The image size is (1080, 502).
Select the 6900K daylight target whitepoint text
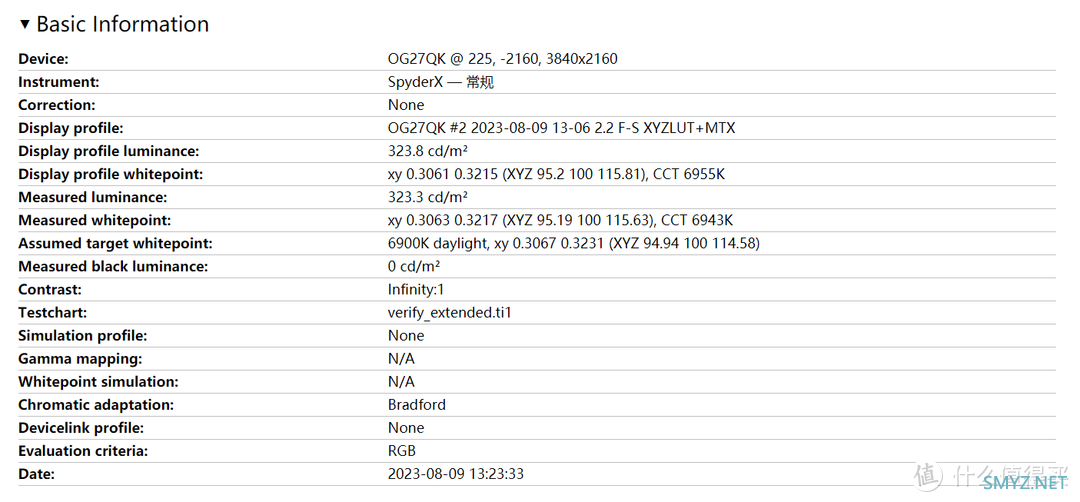[437, 244]
